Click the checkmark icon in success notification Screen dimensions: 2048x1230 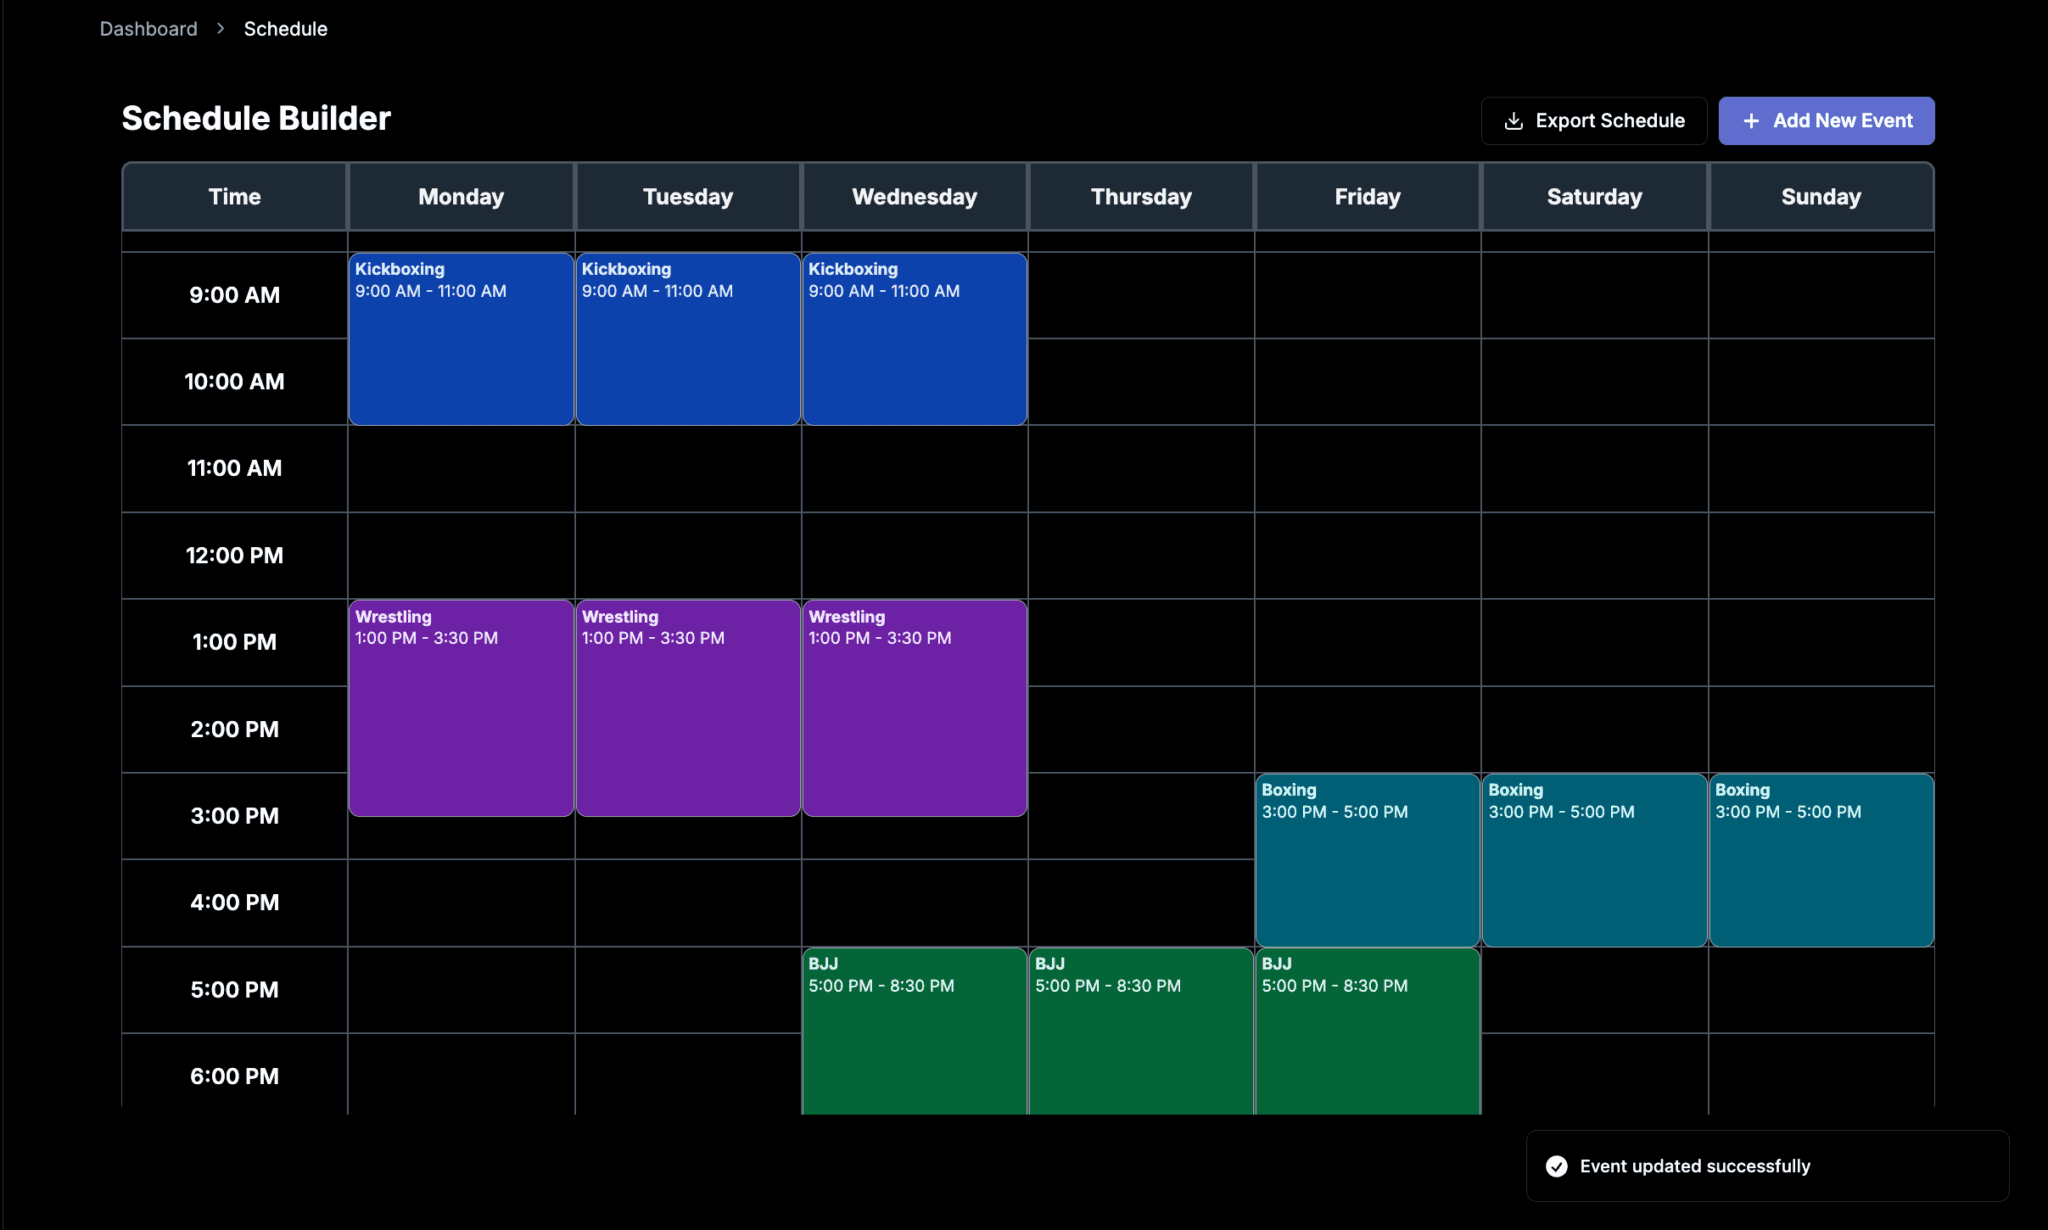click(x=1556, y=1166)
